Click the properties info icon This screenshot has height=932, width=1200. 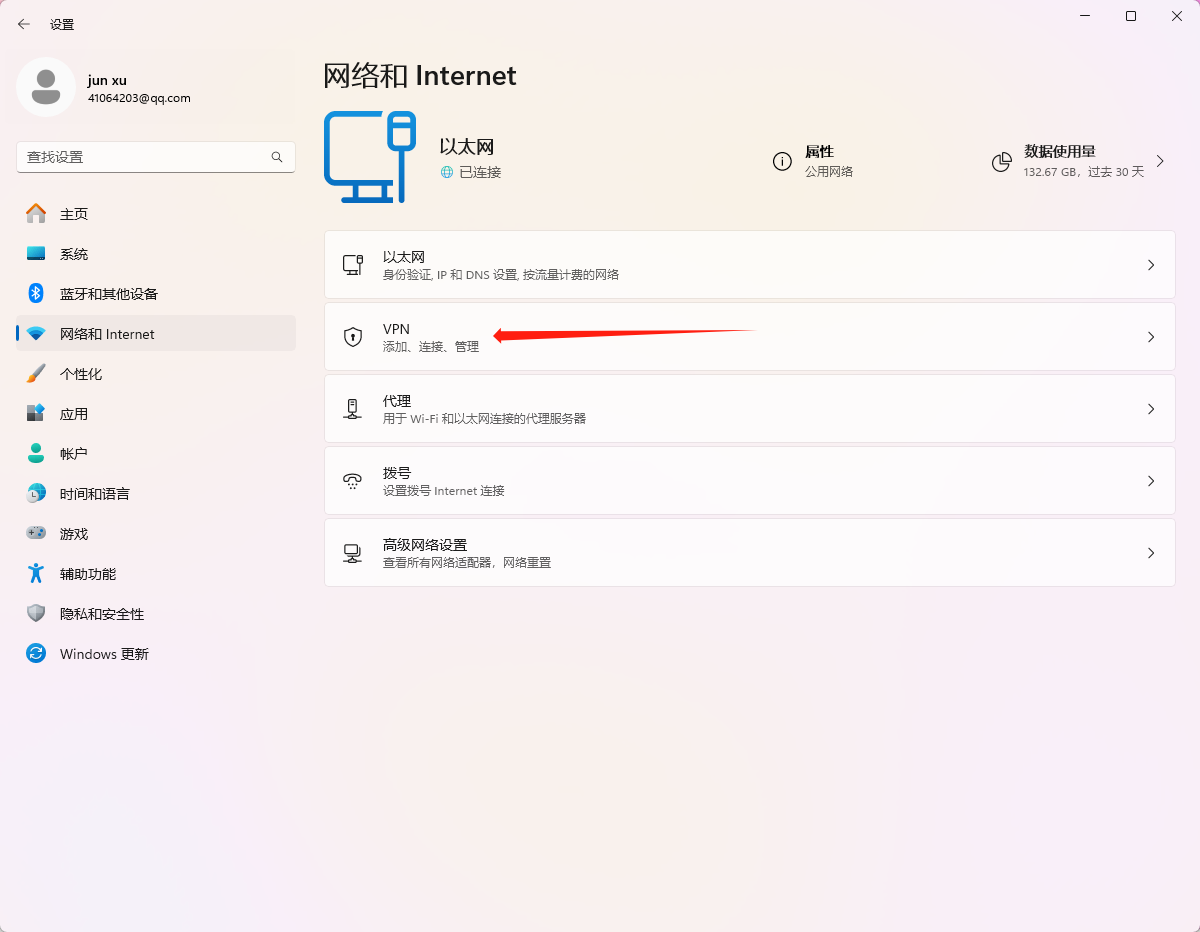(x=782, y=162)
